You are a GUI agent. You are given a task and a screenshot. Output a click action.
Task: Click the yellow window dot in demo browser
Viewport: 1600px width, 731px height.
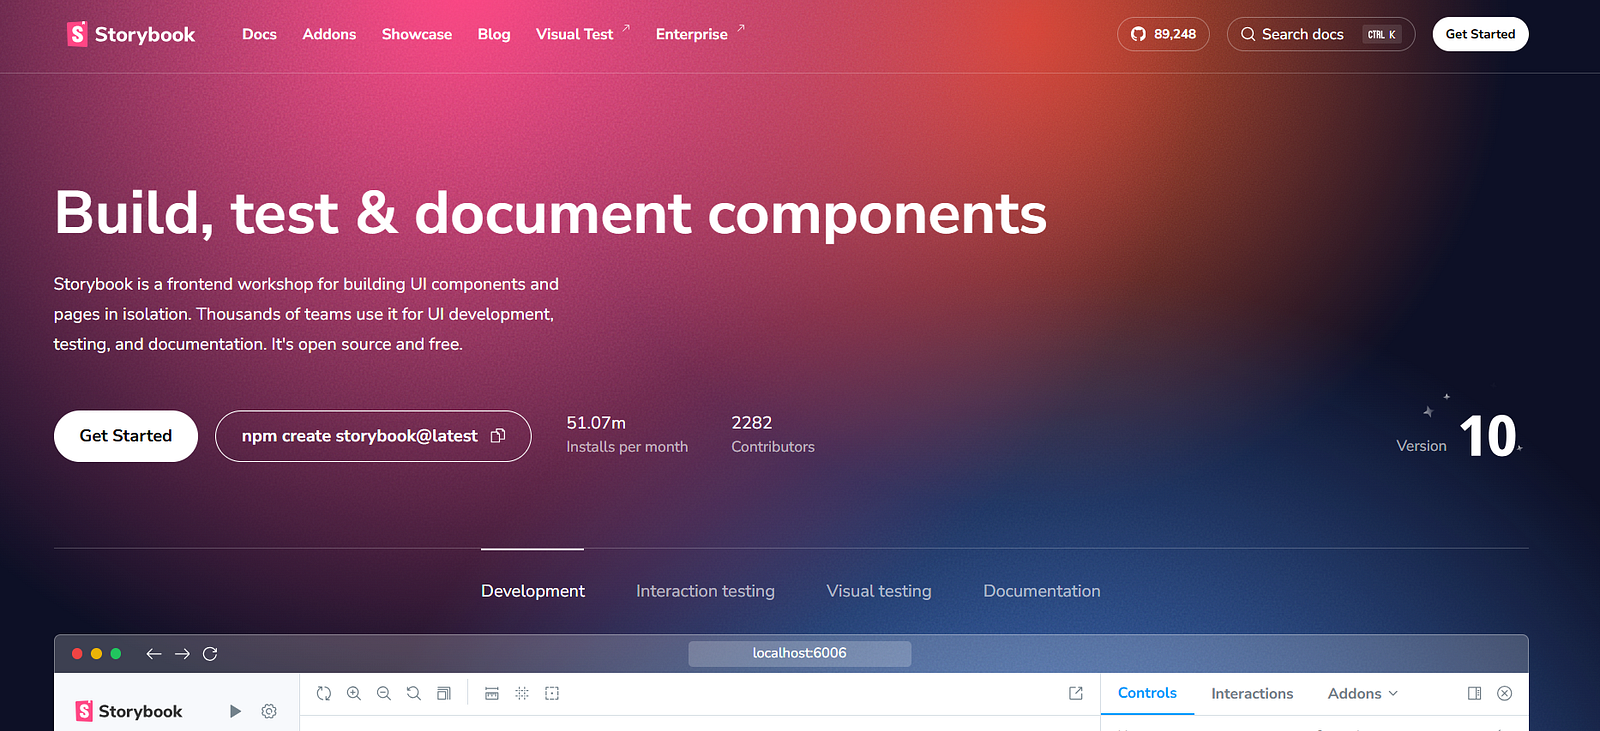click(96, 654)
